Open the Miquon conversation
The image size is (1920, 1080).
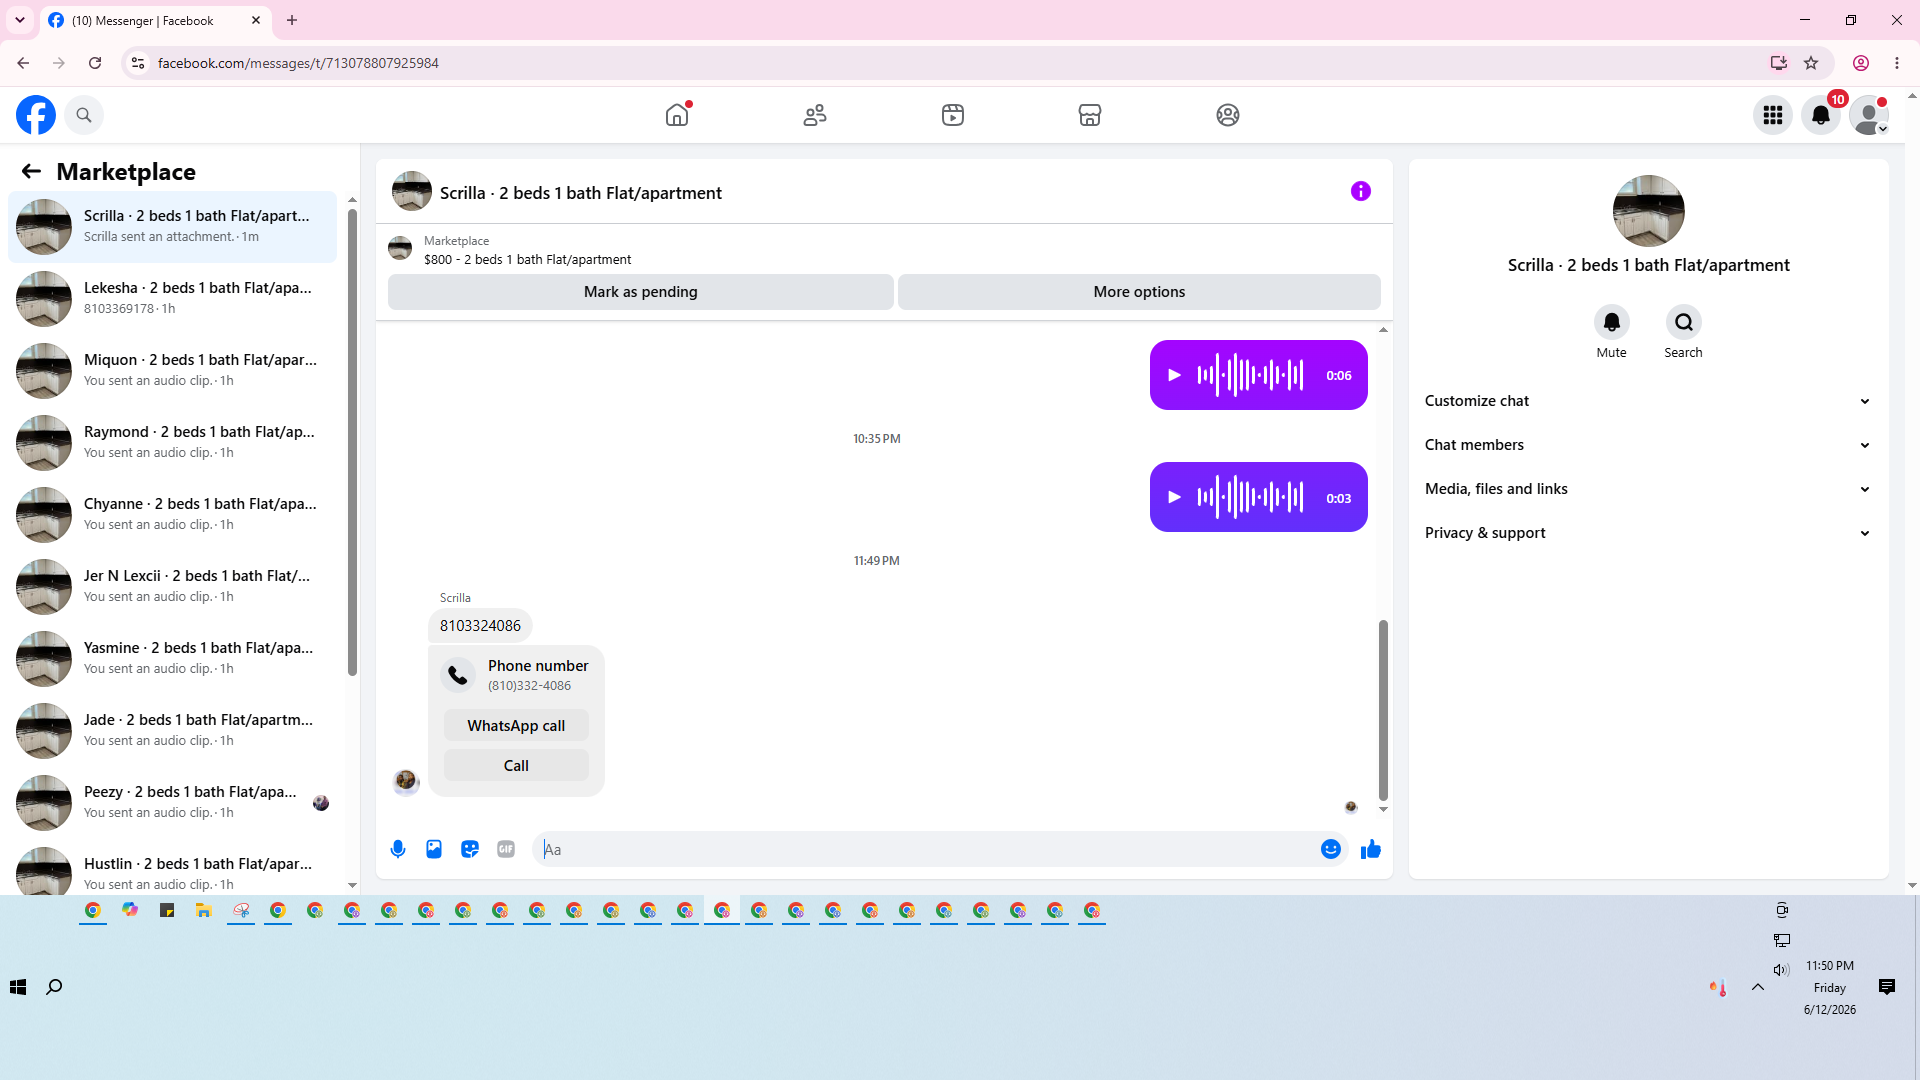173,371
